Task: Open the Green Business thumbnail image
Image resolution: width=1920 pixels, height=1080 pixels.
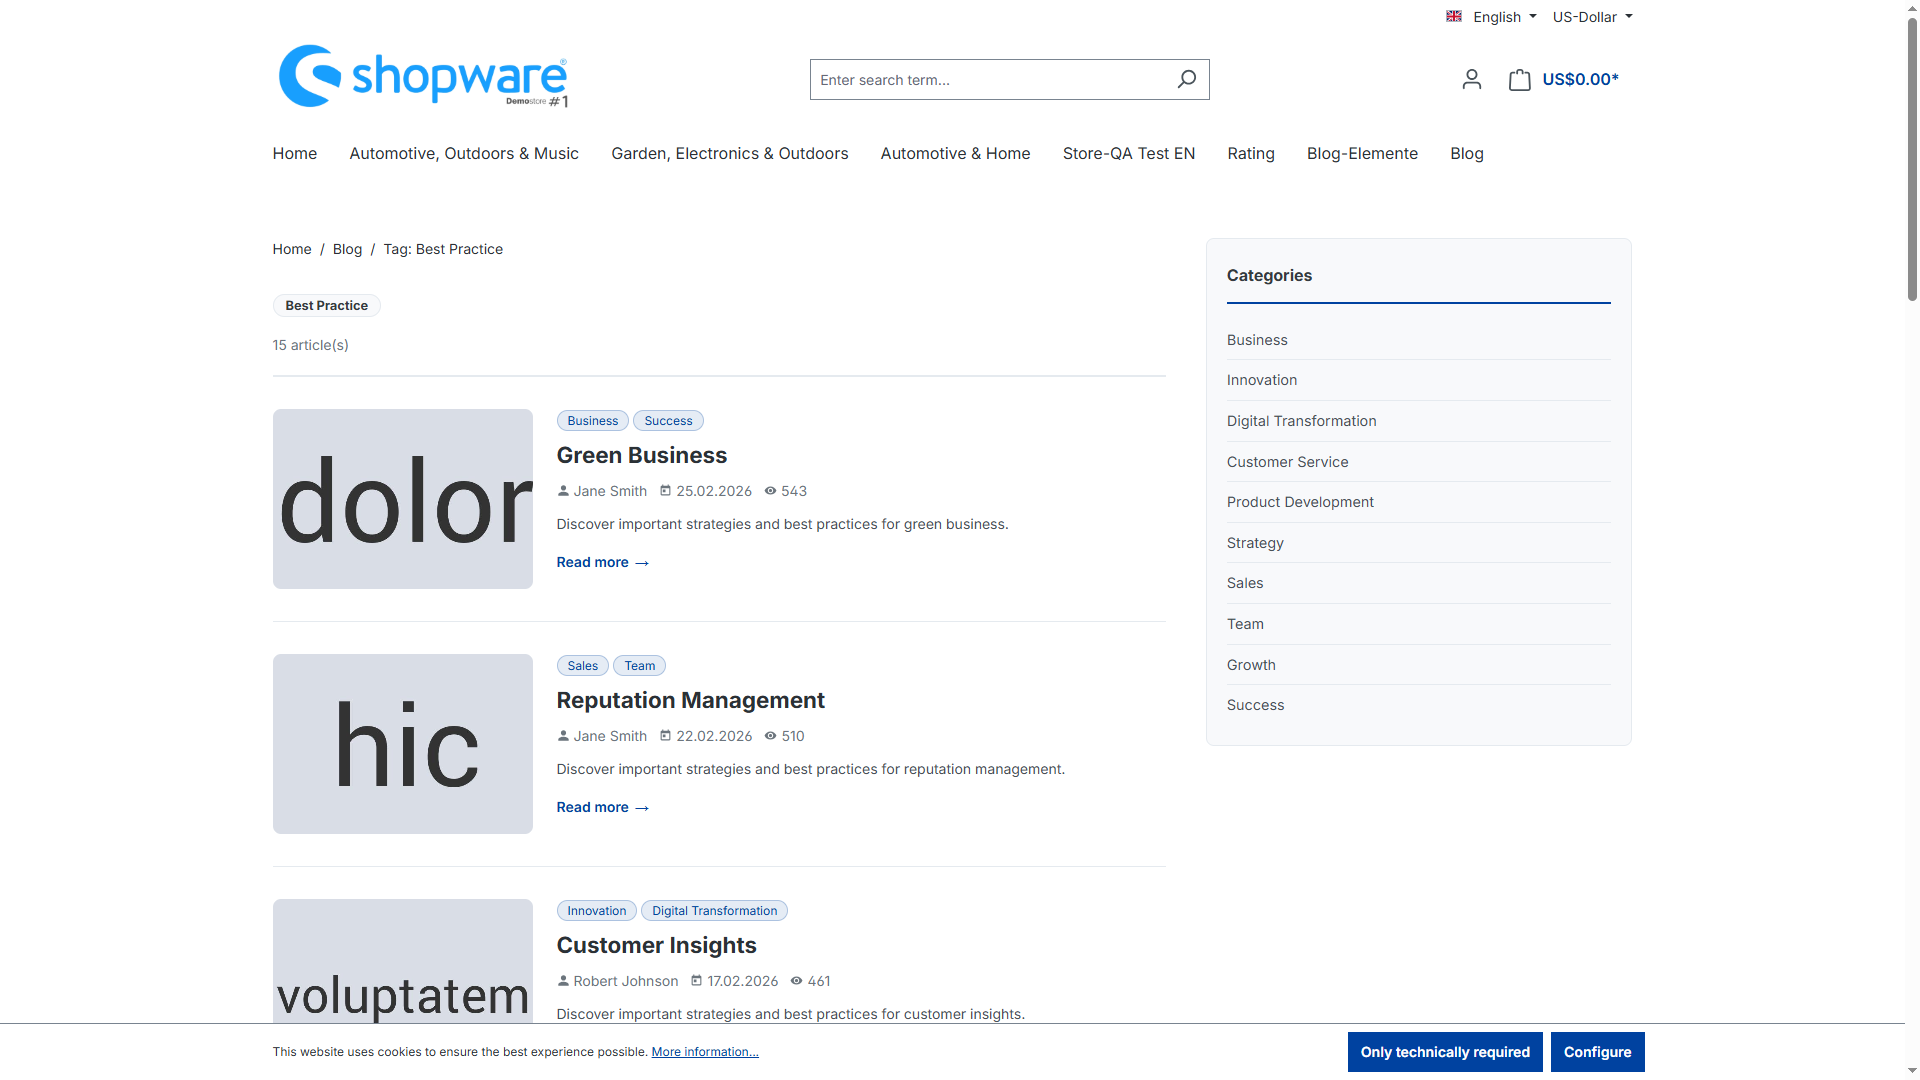Action: [402, 499]
